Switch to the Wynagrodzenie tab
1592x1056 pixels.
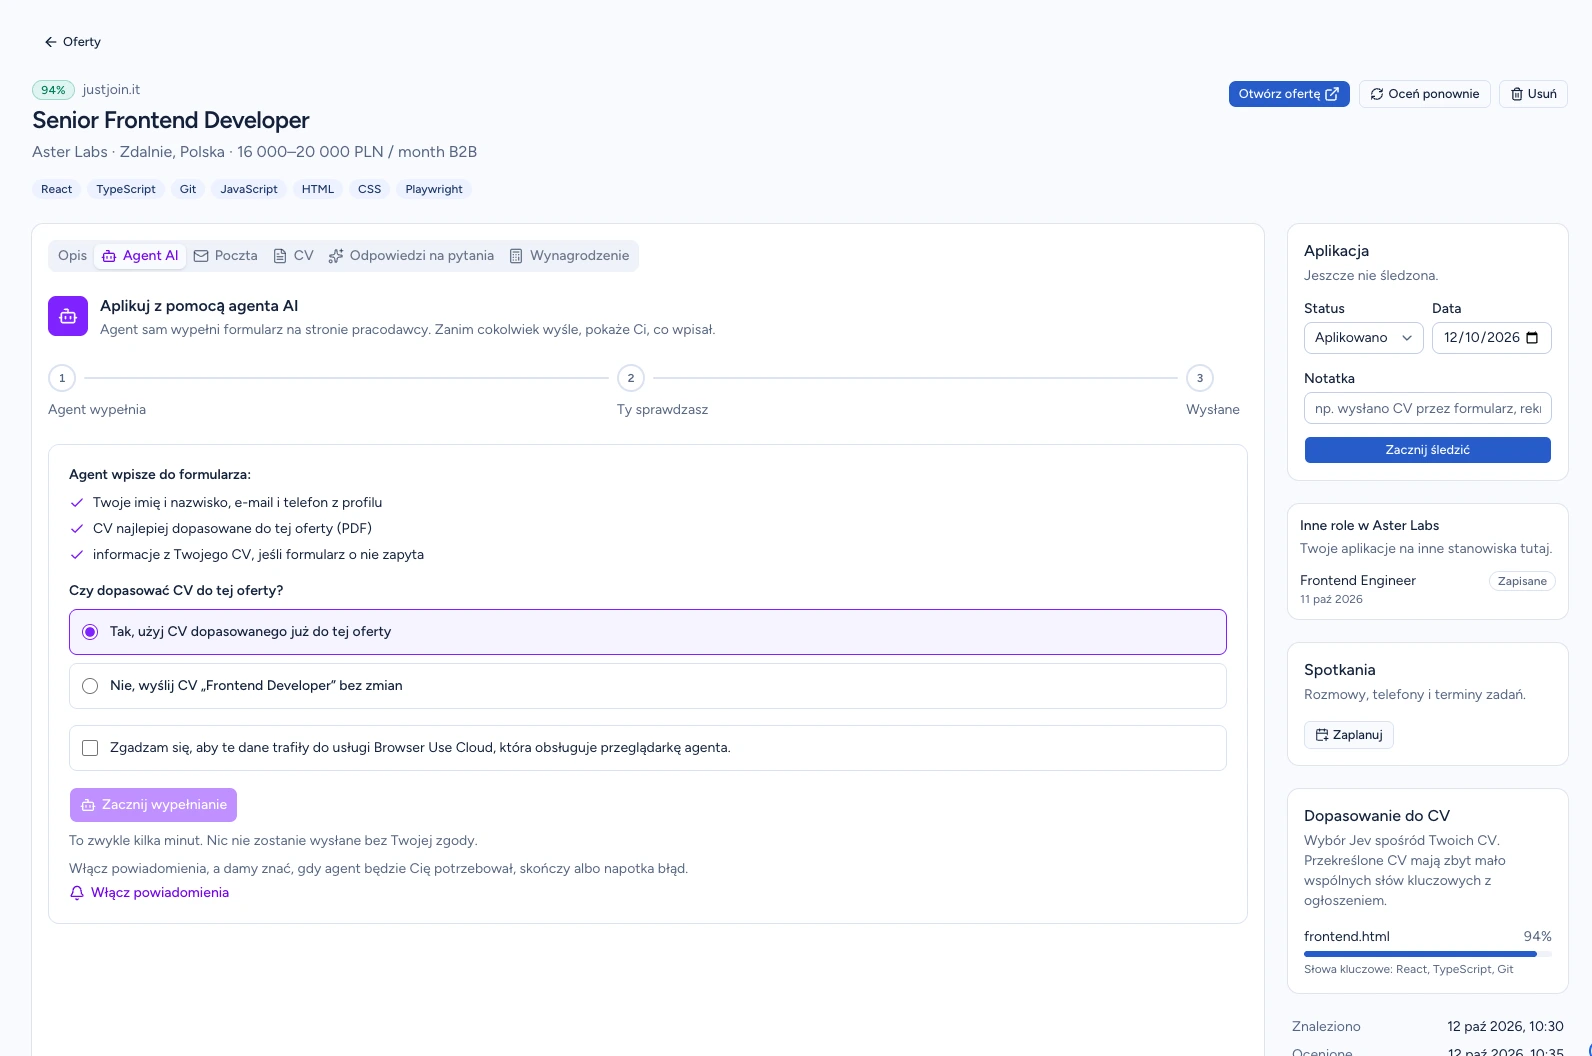click(570, 256)
